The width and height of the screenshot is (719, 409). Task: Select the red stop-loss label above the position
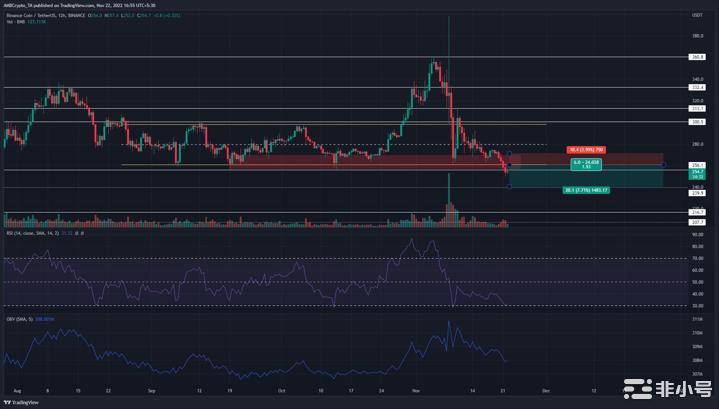pyautogui.click(x=587, y=149)
